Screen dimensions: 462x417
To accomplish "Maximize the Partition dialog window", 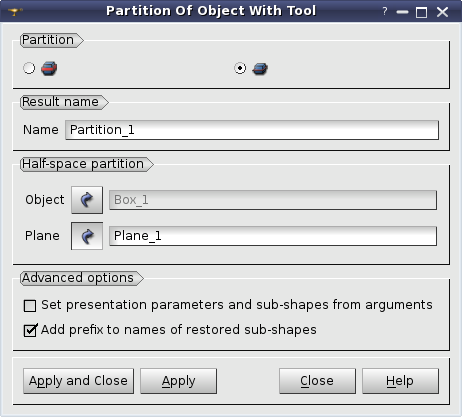I will click(x=421, y=13).
